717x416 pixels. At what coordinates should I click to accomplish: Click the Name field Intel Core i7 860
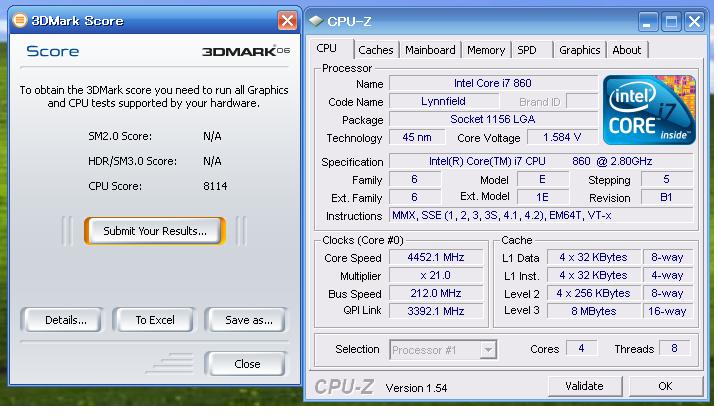[493, 83]
